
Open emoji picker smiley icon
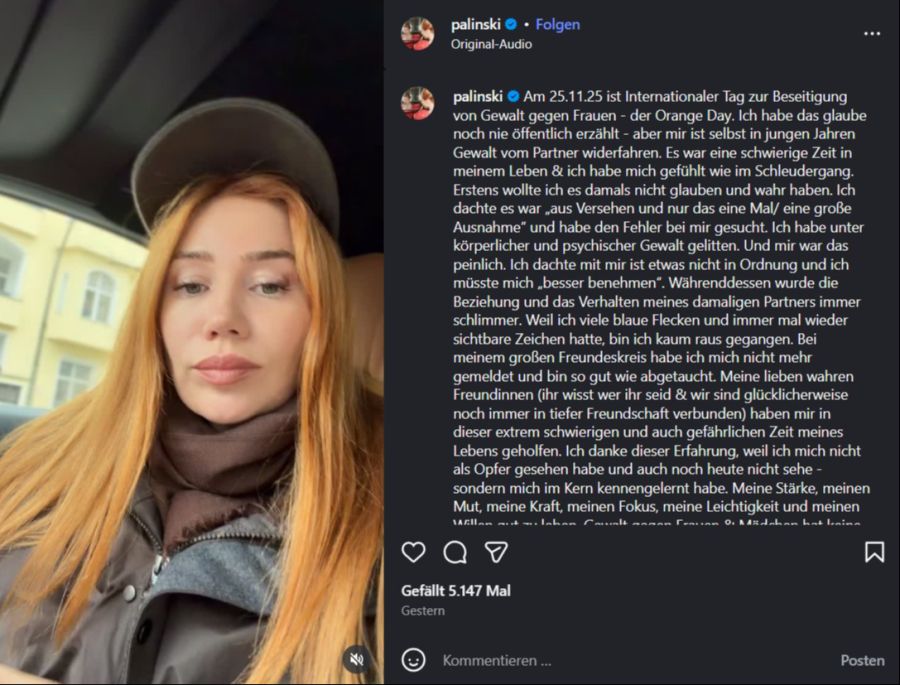coord(413,660)
